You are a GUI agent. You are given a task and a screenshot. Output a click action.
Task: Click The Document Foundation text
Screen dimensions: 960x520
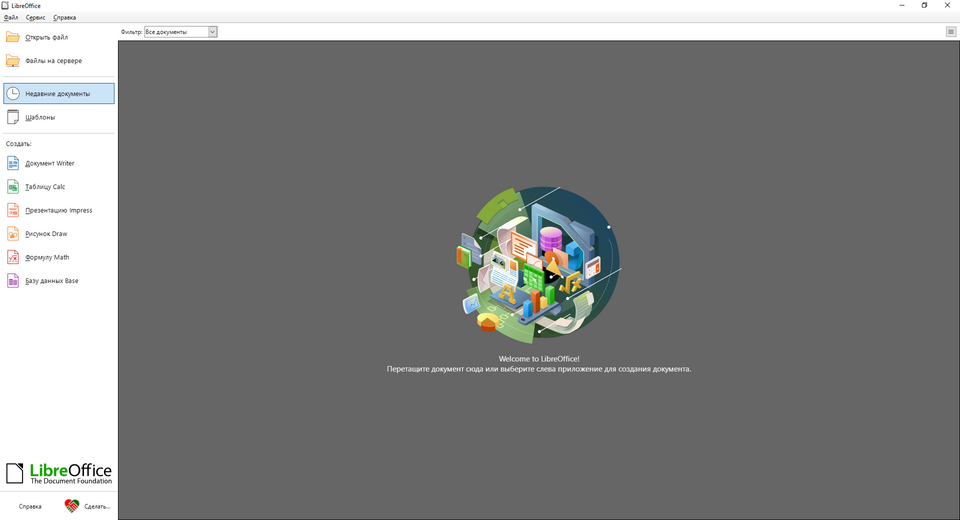tap(71, 481)
